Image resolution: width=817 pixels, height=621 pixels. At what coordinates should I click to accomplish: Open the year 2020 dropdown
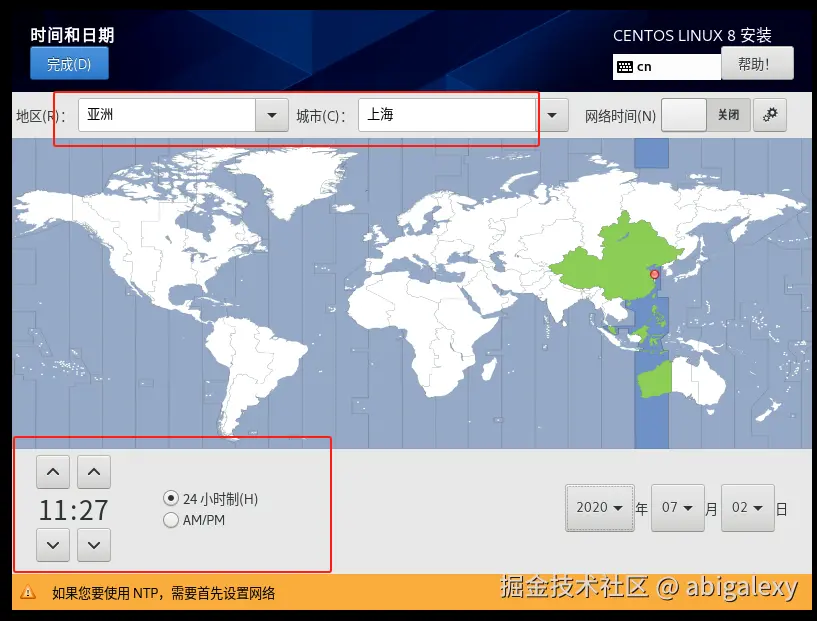(599, 507)
